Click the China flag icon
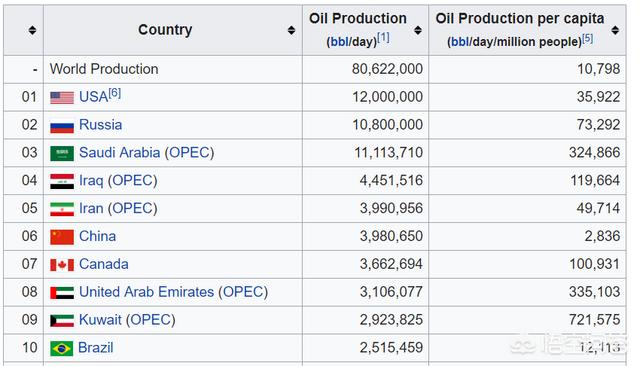 coord(62,237)
